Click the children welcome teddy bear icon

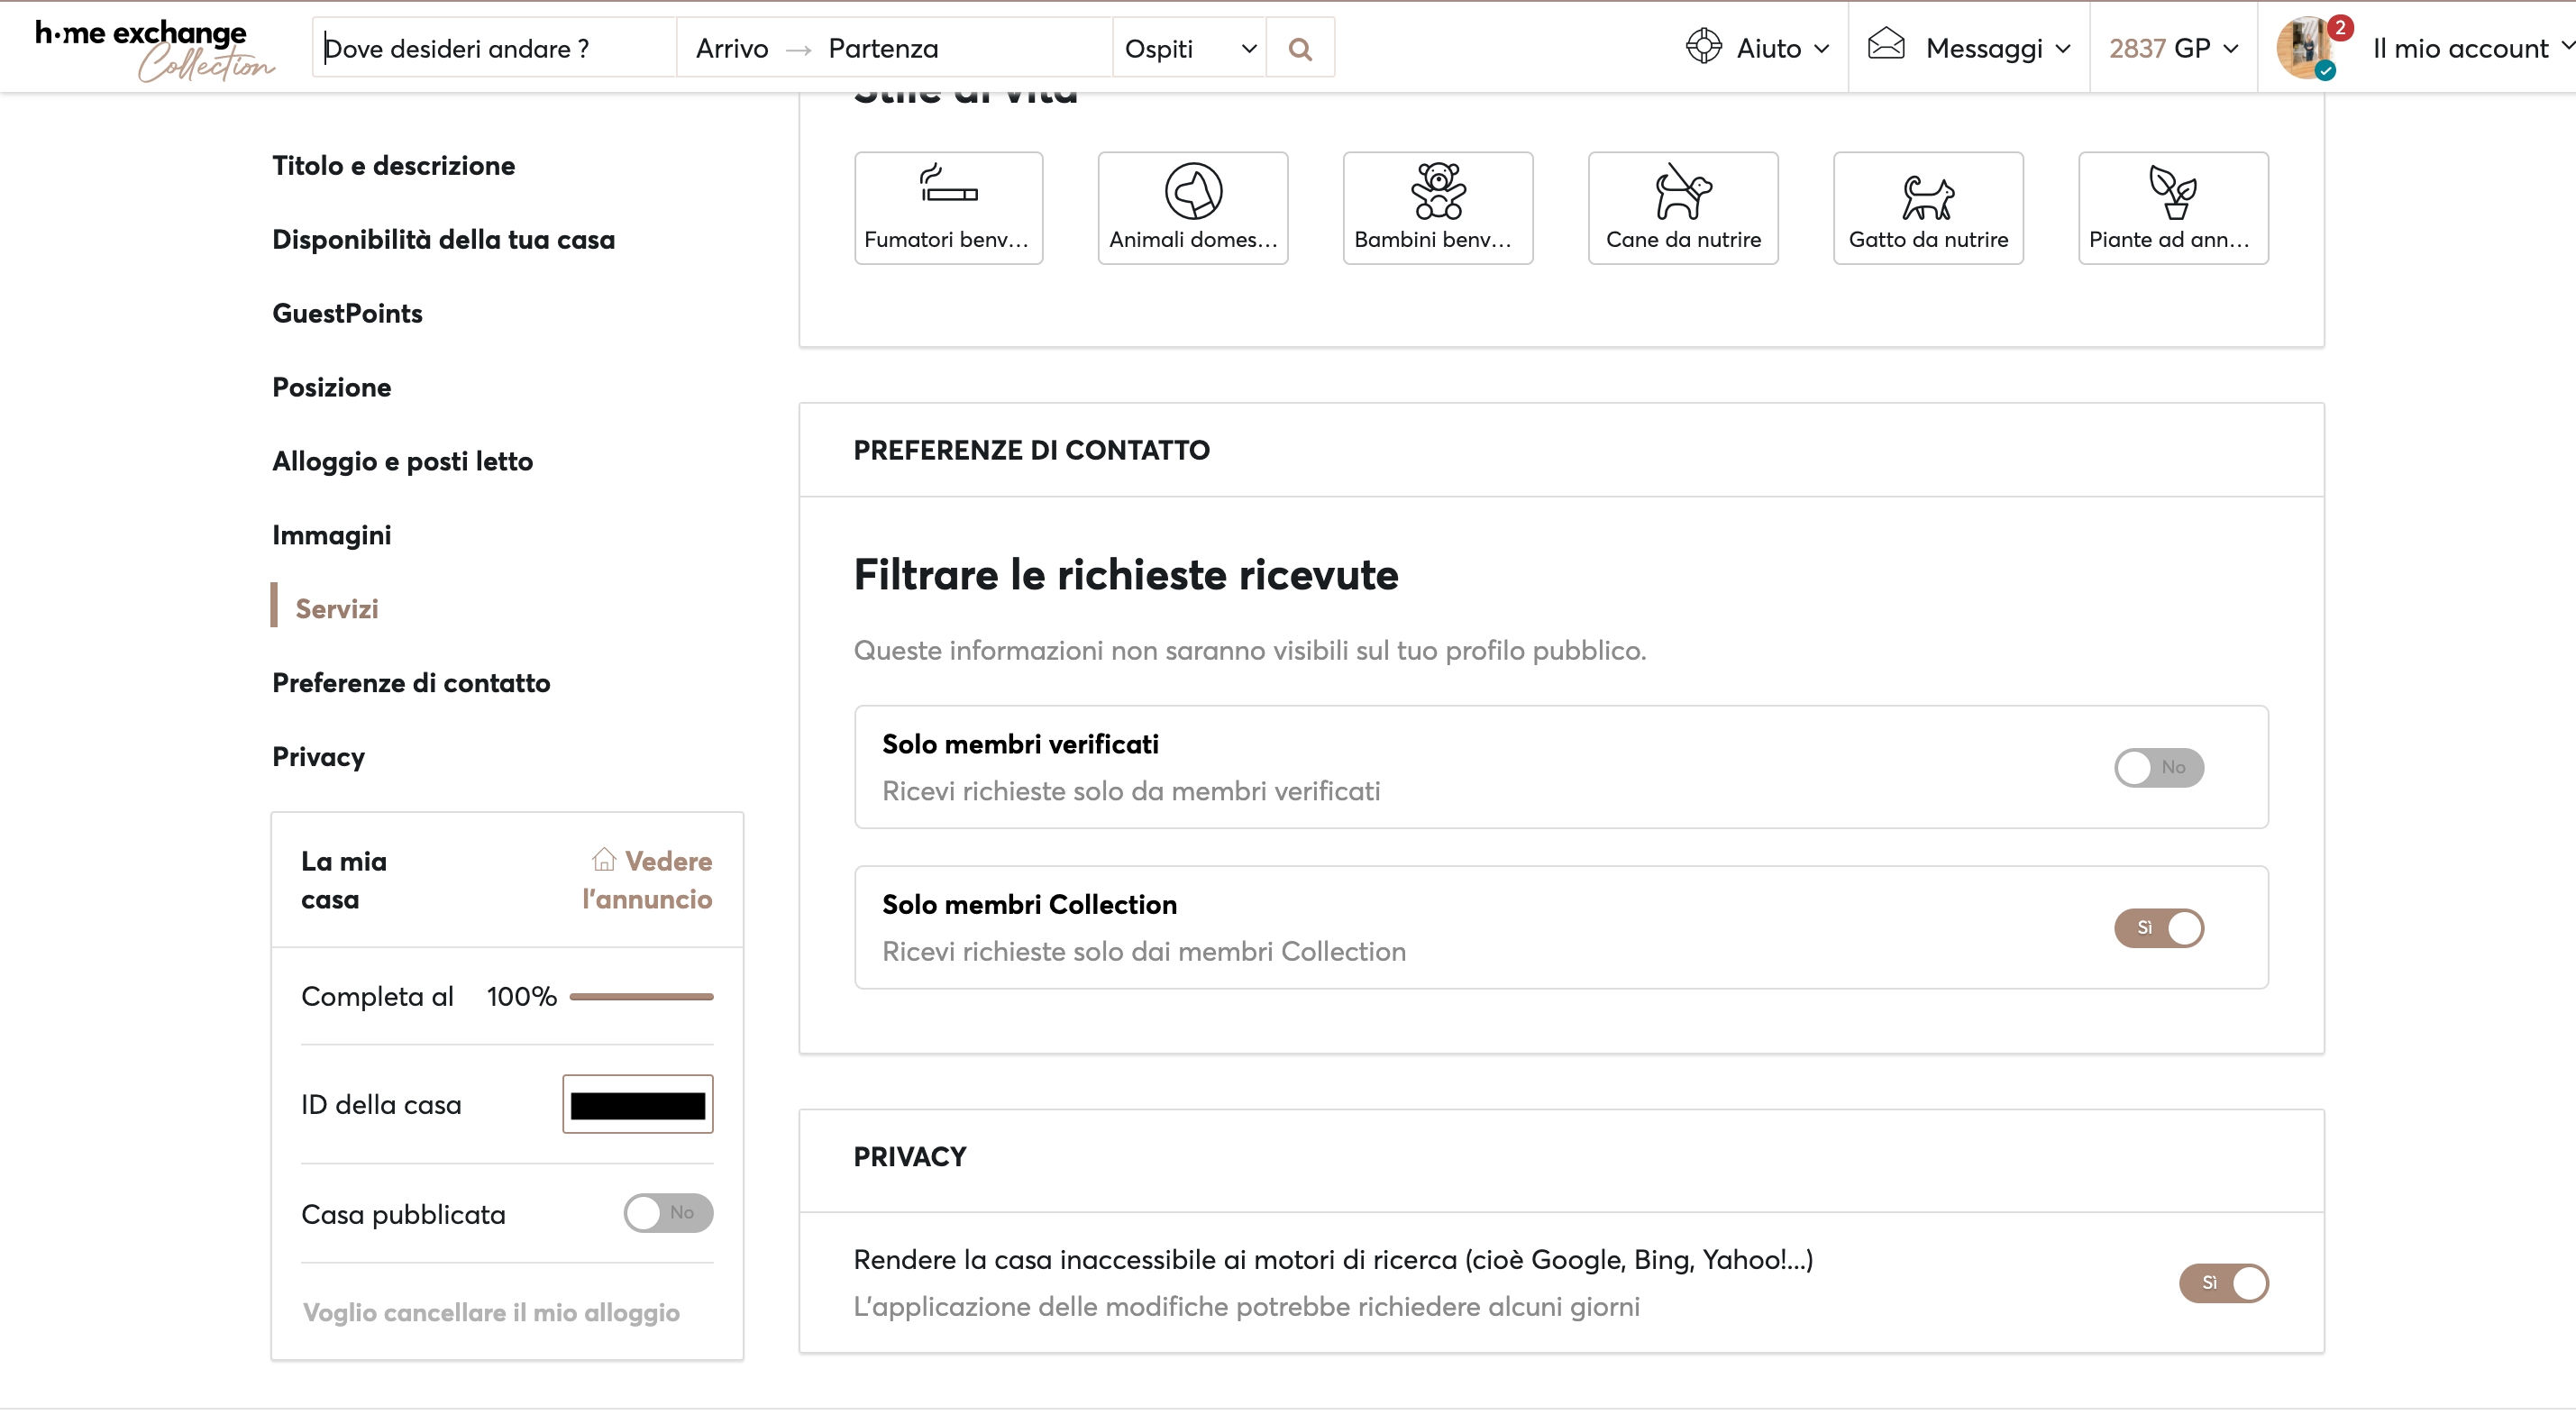pos(1437,190)
